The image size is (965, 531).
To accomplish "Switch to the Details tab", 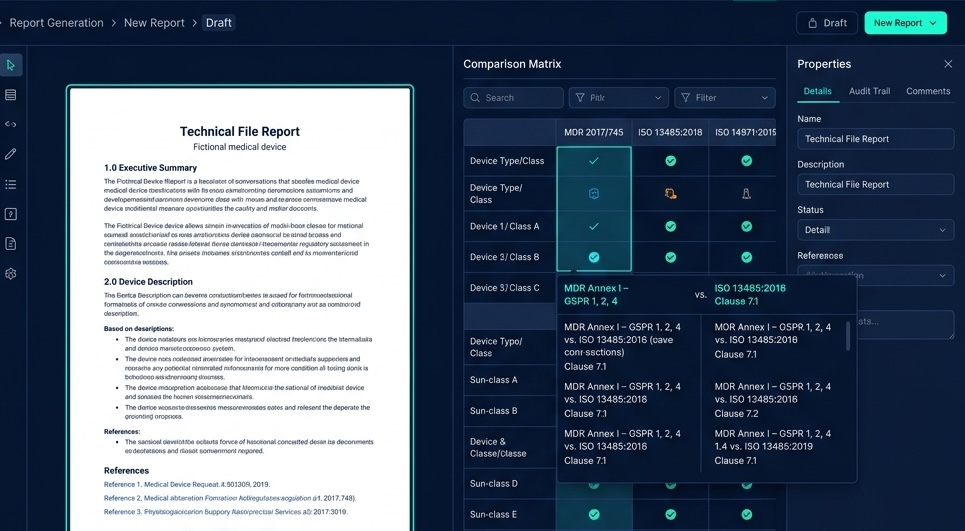I will point(817,91).
